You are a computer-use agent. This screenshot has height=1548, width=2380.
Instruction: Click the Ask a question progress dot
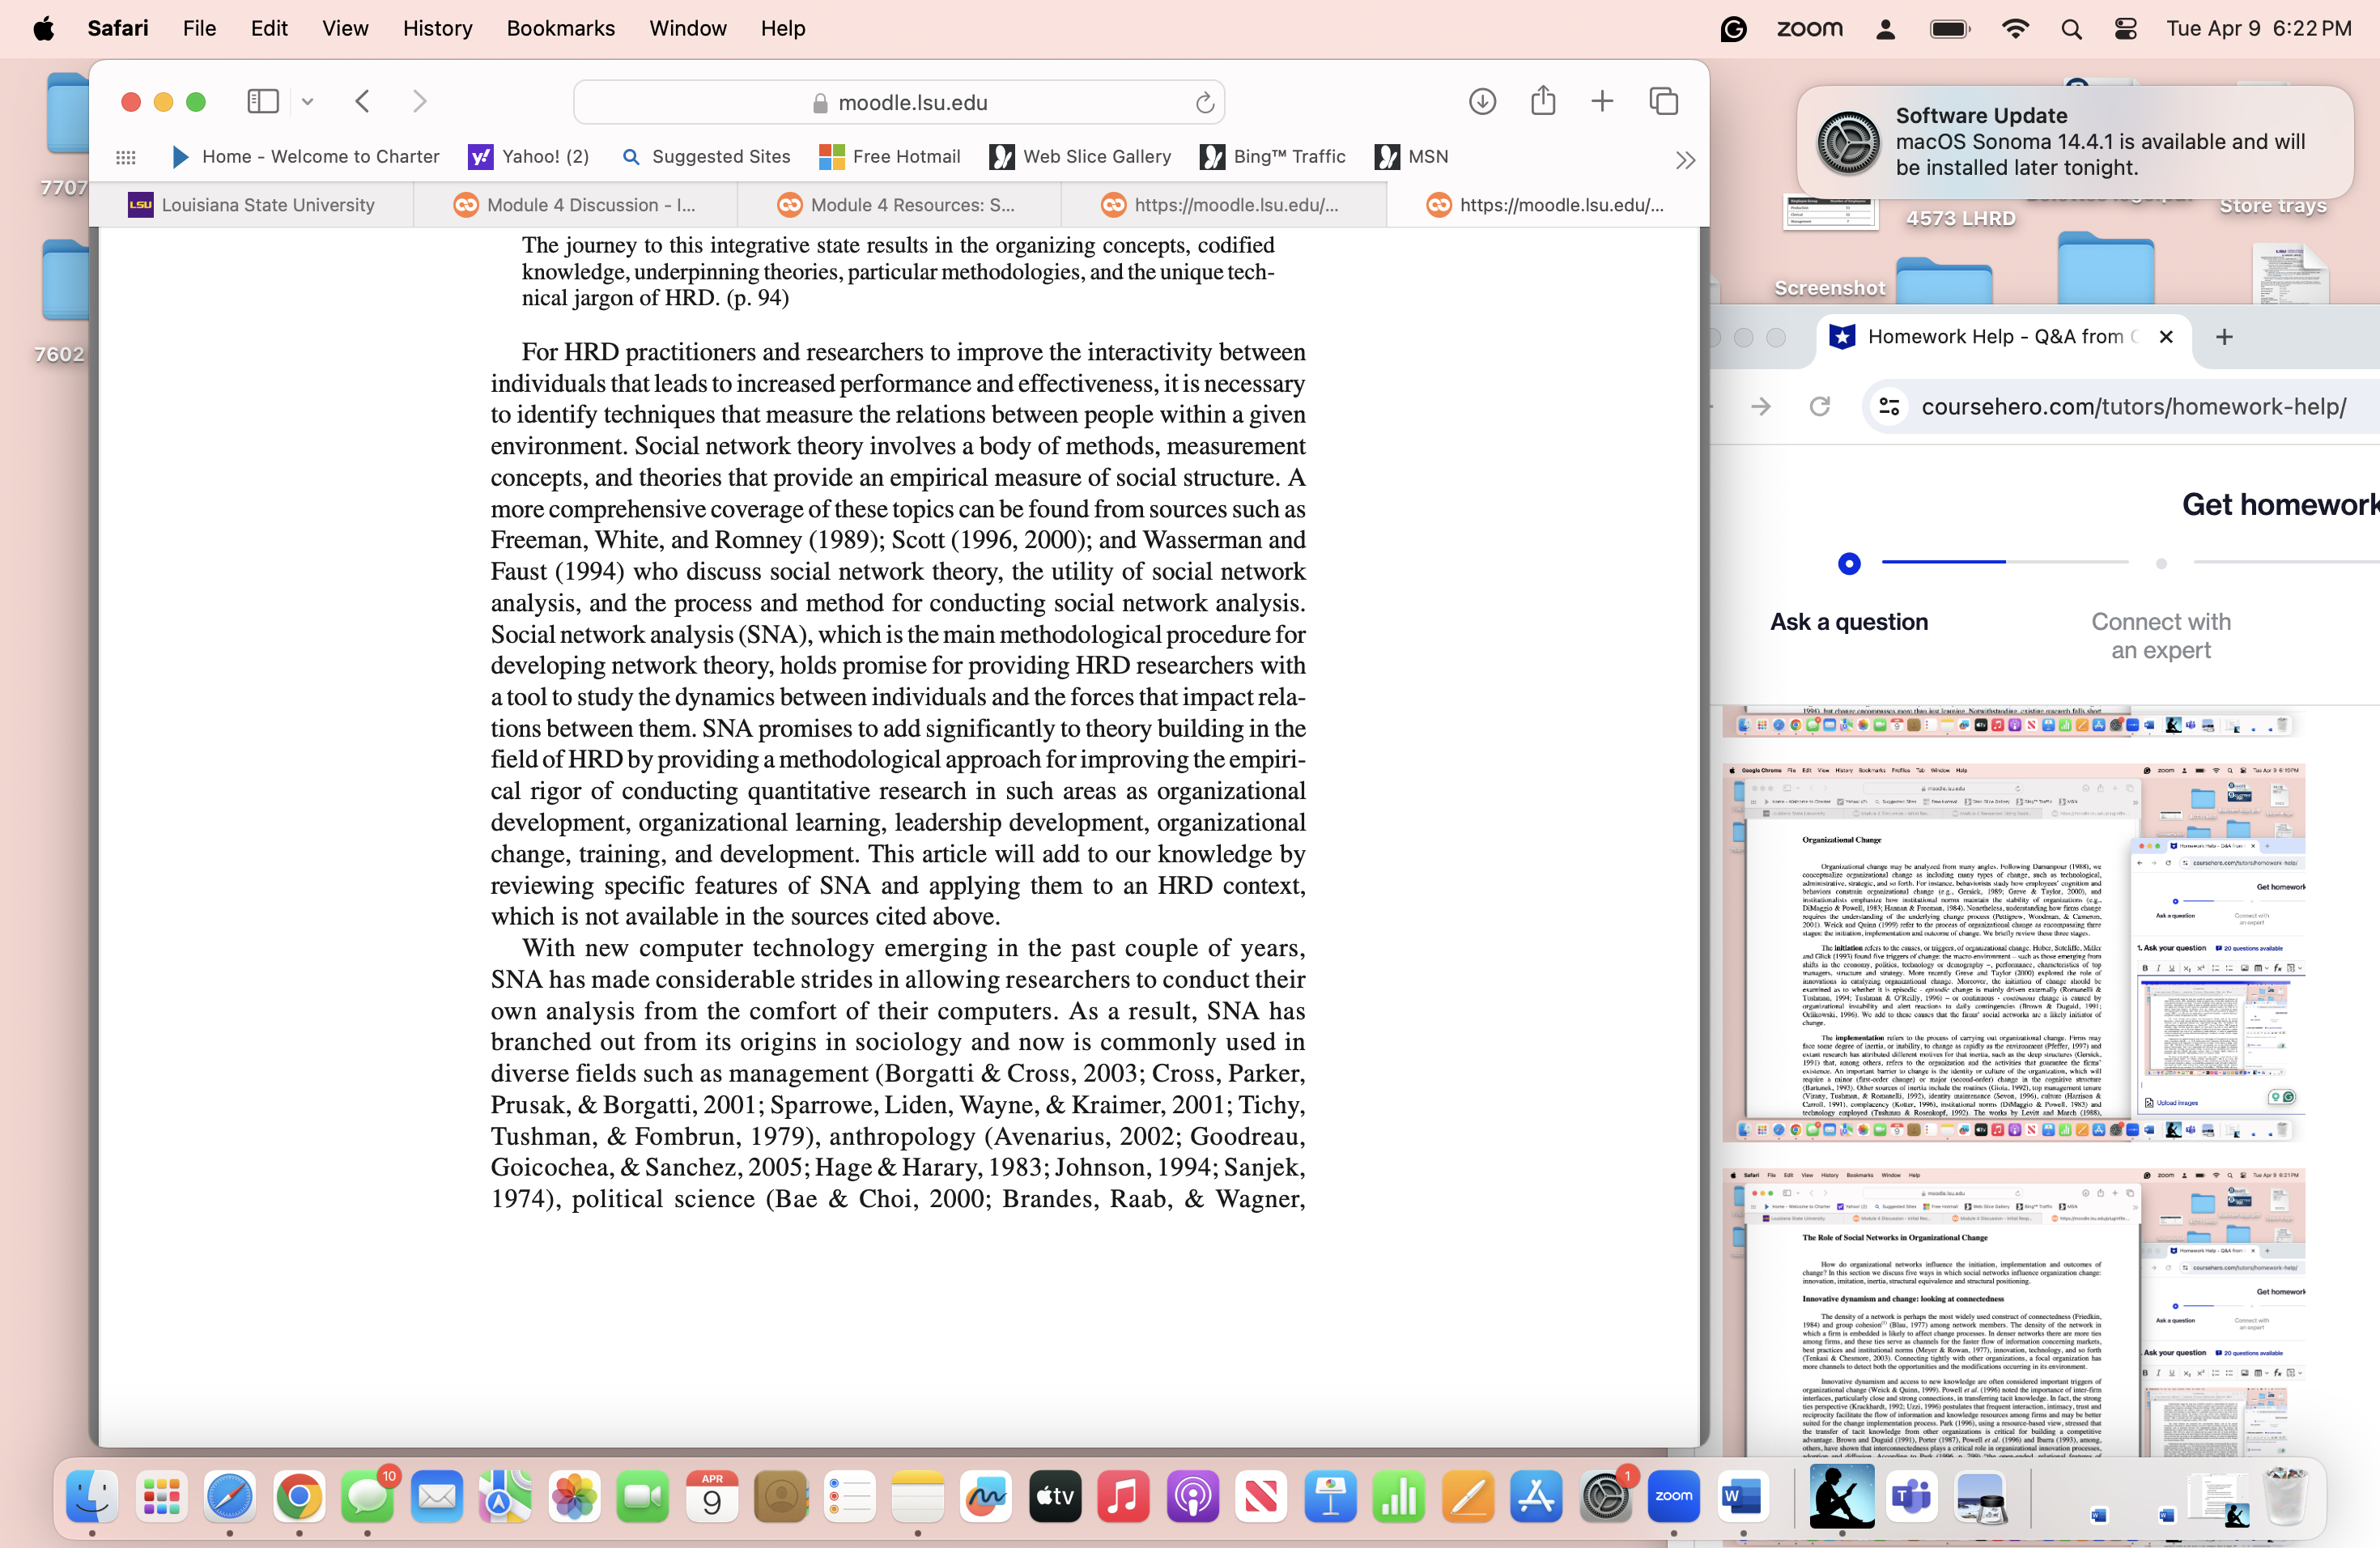[x=1849, y=563]
